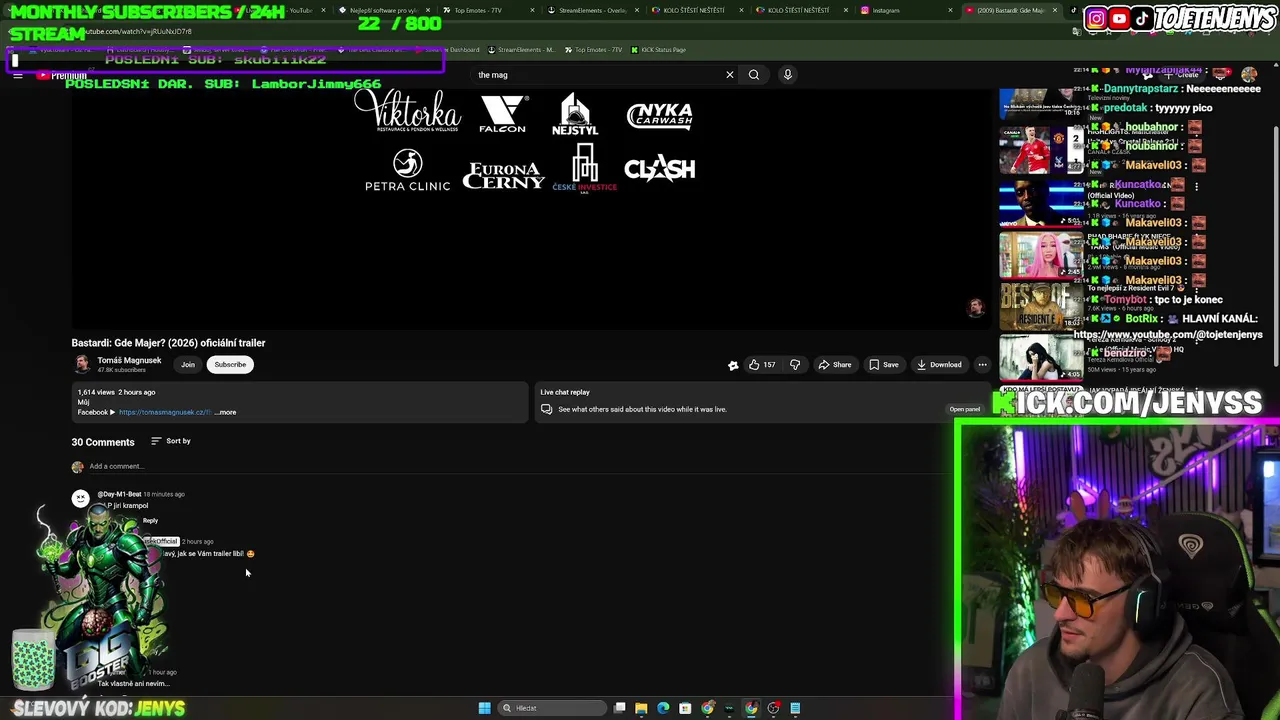Open the Top Emotes - 7TV bookmark
This screenshot has height=720, width=1280.
[593, 50]
